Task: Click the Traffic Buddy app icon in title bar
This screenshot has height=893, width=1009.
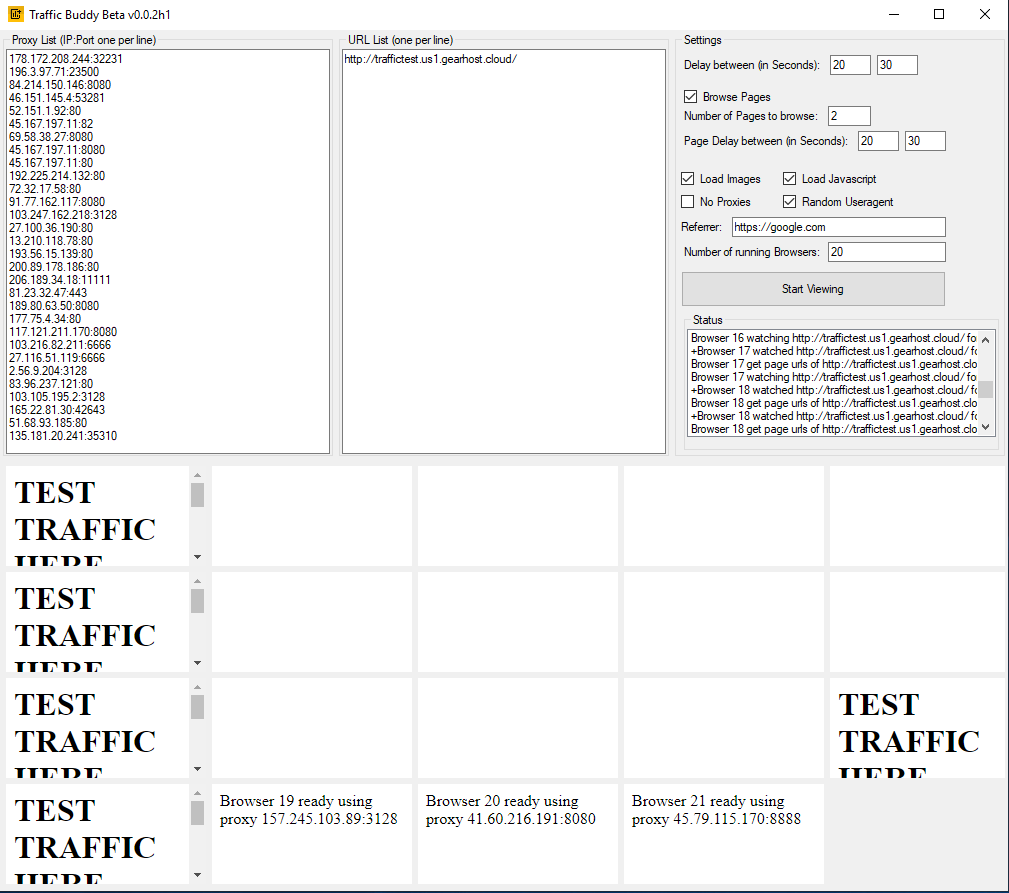Action: 15,14
